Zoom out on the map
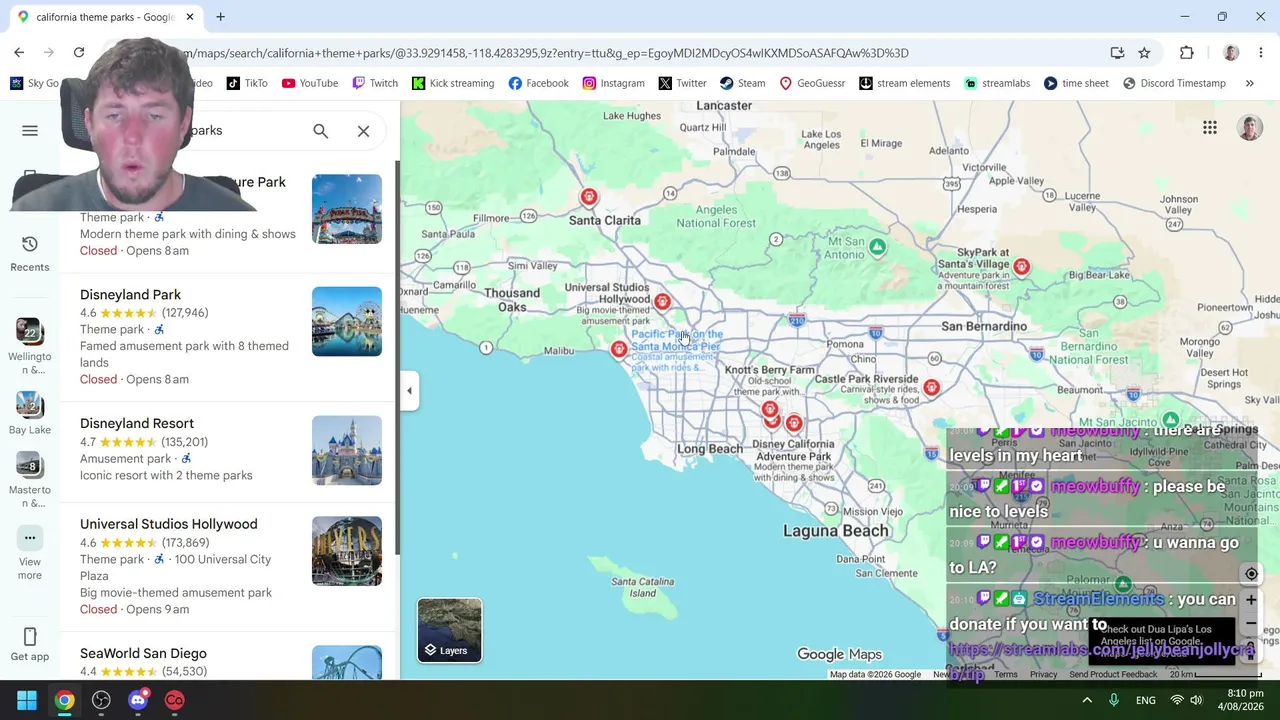Screen dimensions: 1280x720 1251,624
